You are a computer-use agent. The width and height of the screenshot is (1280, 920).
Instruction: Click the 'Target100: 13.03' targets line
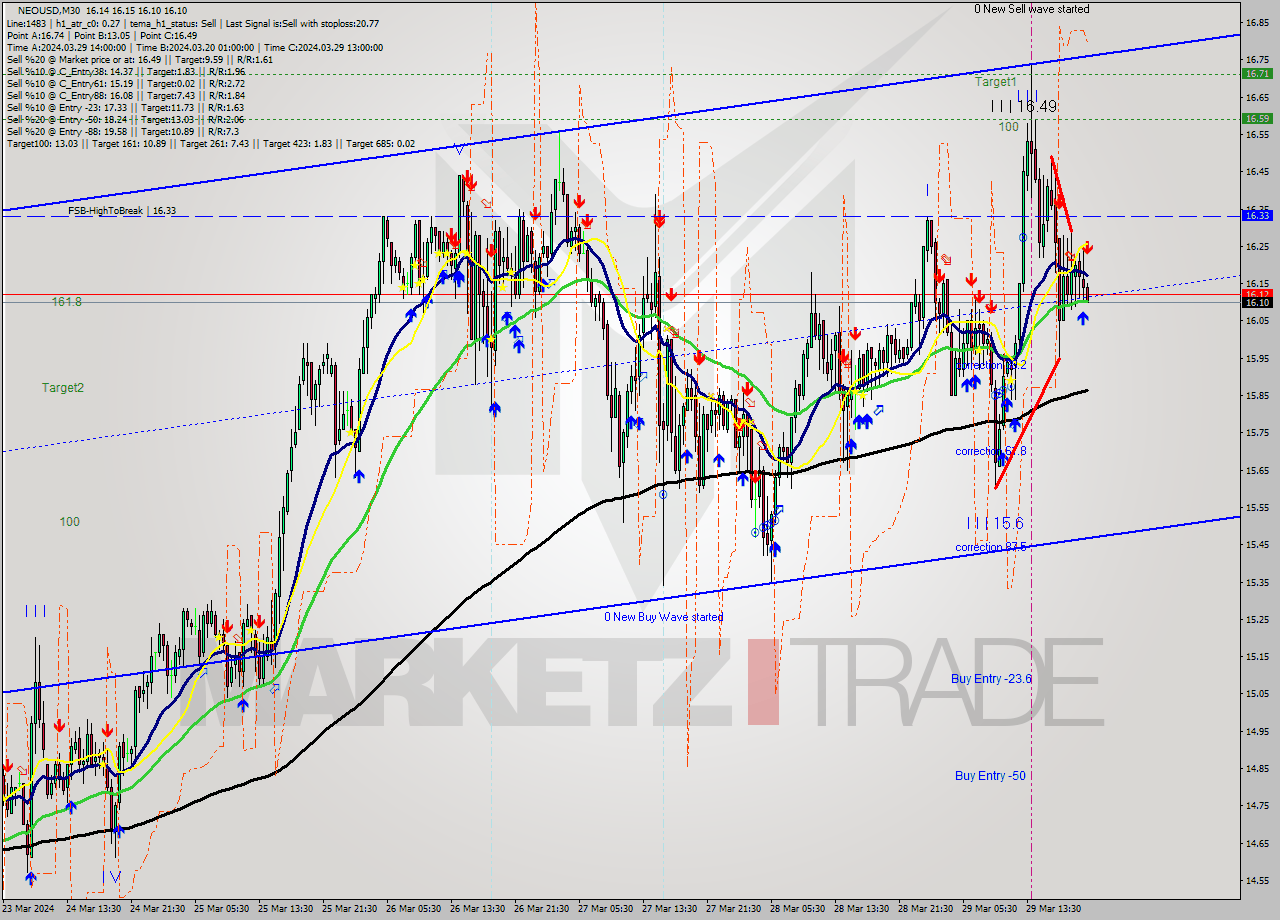pos(210,144)
